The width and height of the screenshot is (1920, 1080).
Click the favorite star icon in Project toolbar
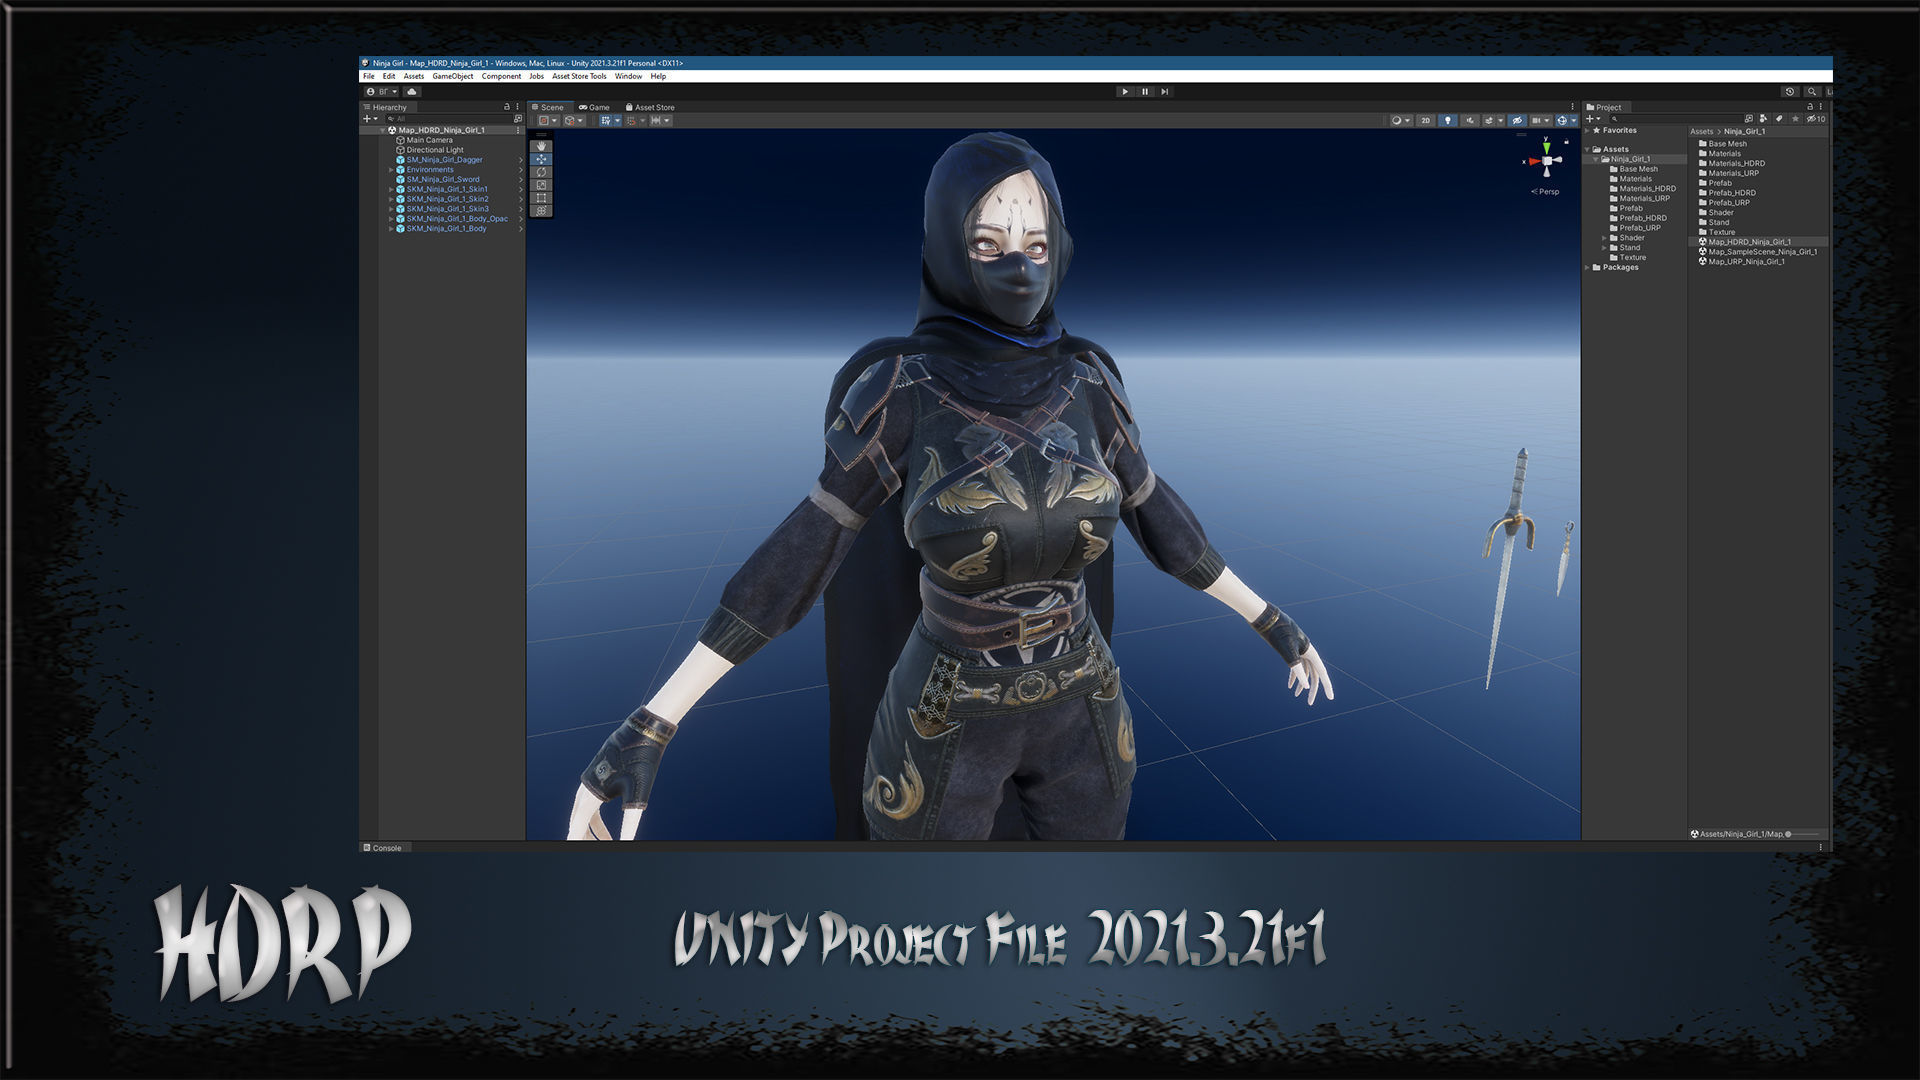pos(1795,119)
